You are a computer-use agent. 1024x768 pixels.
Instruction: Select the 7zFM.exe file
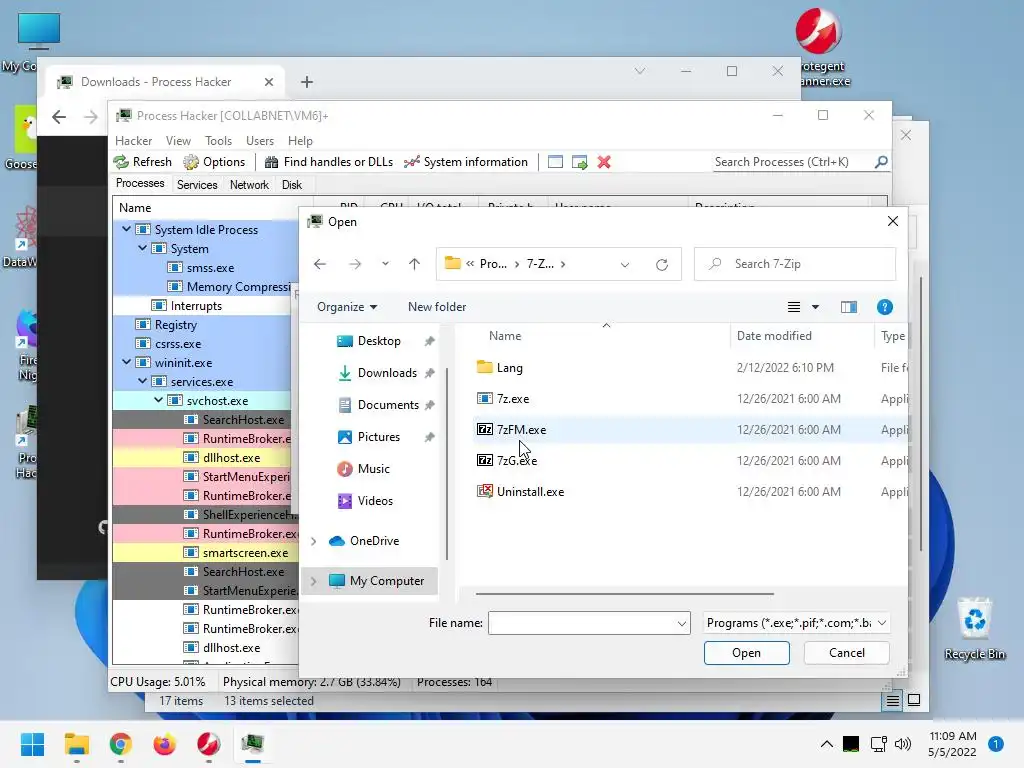(x=521, y=430)
